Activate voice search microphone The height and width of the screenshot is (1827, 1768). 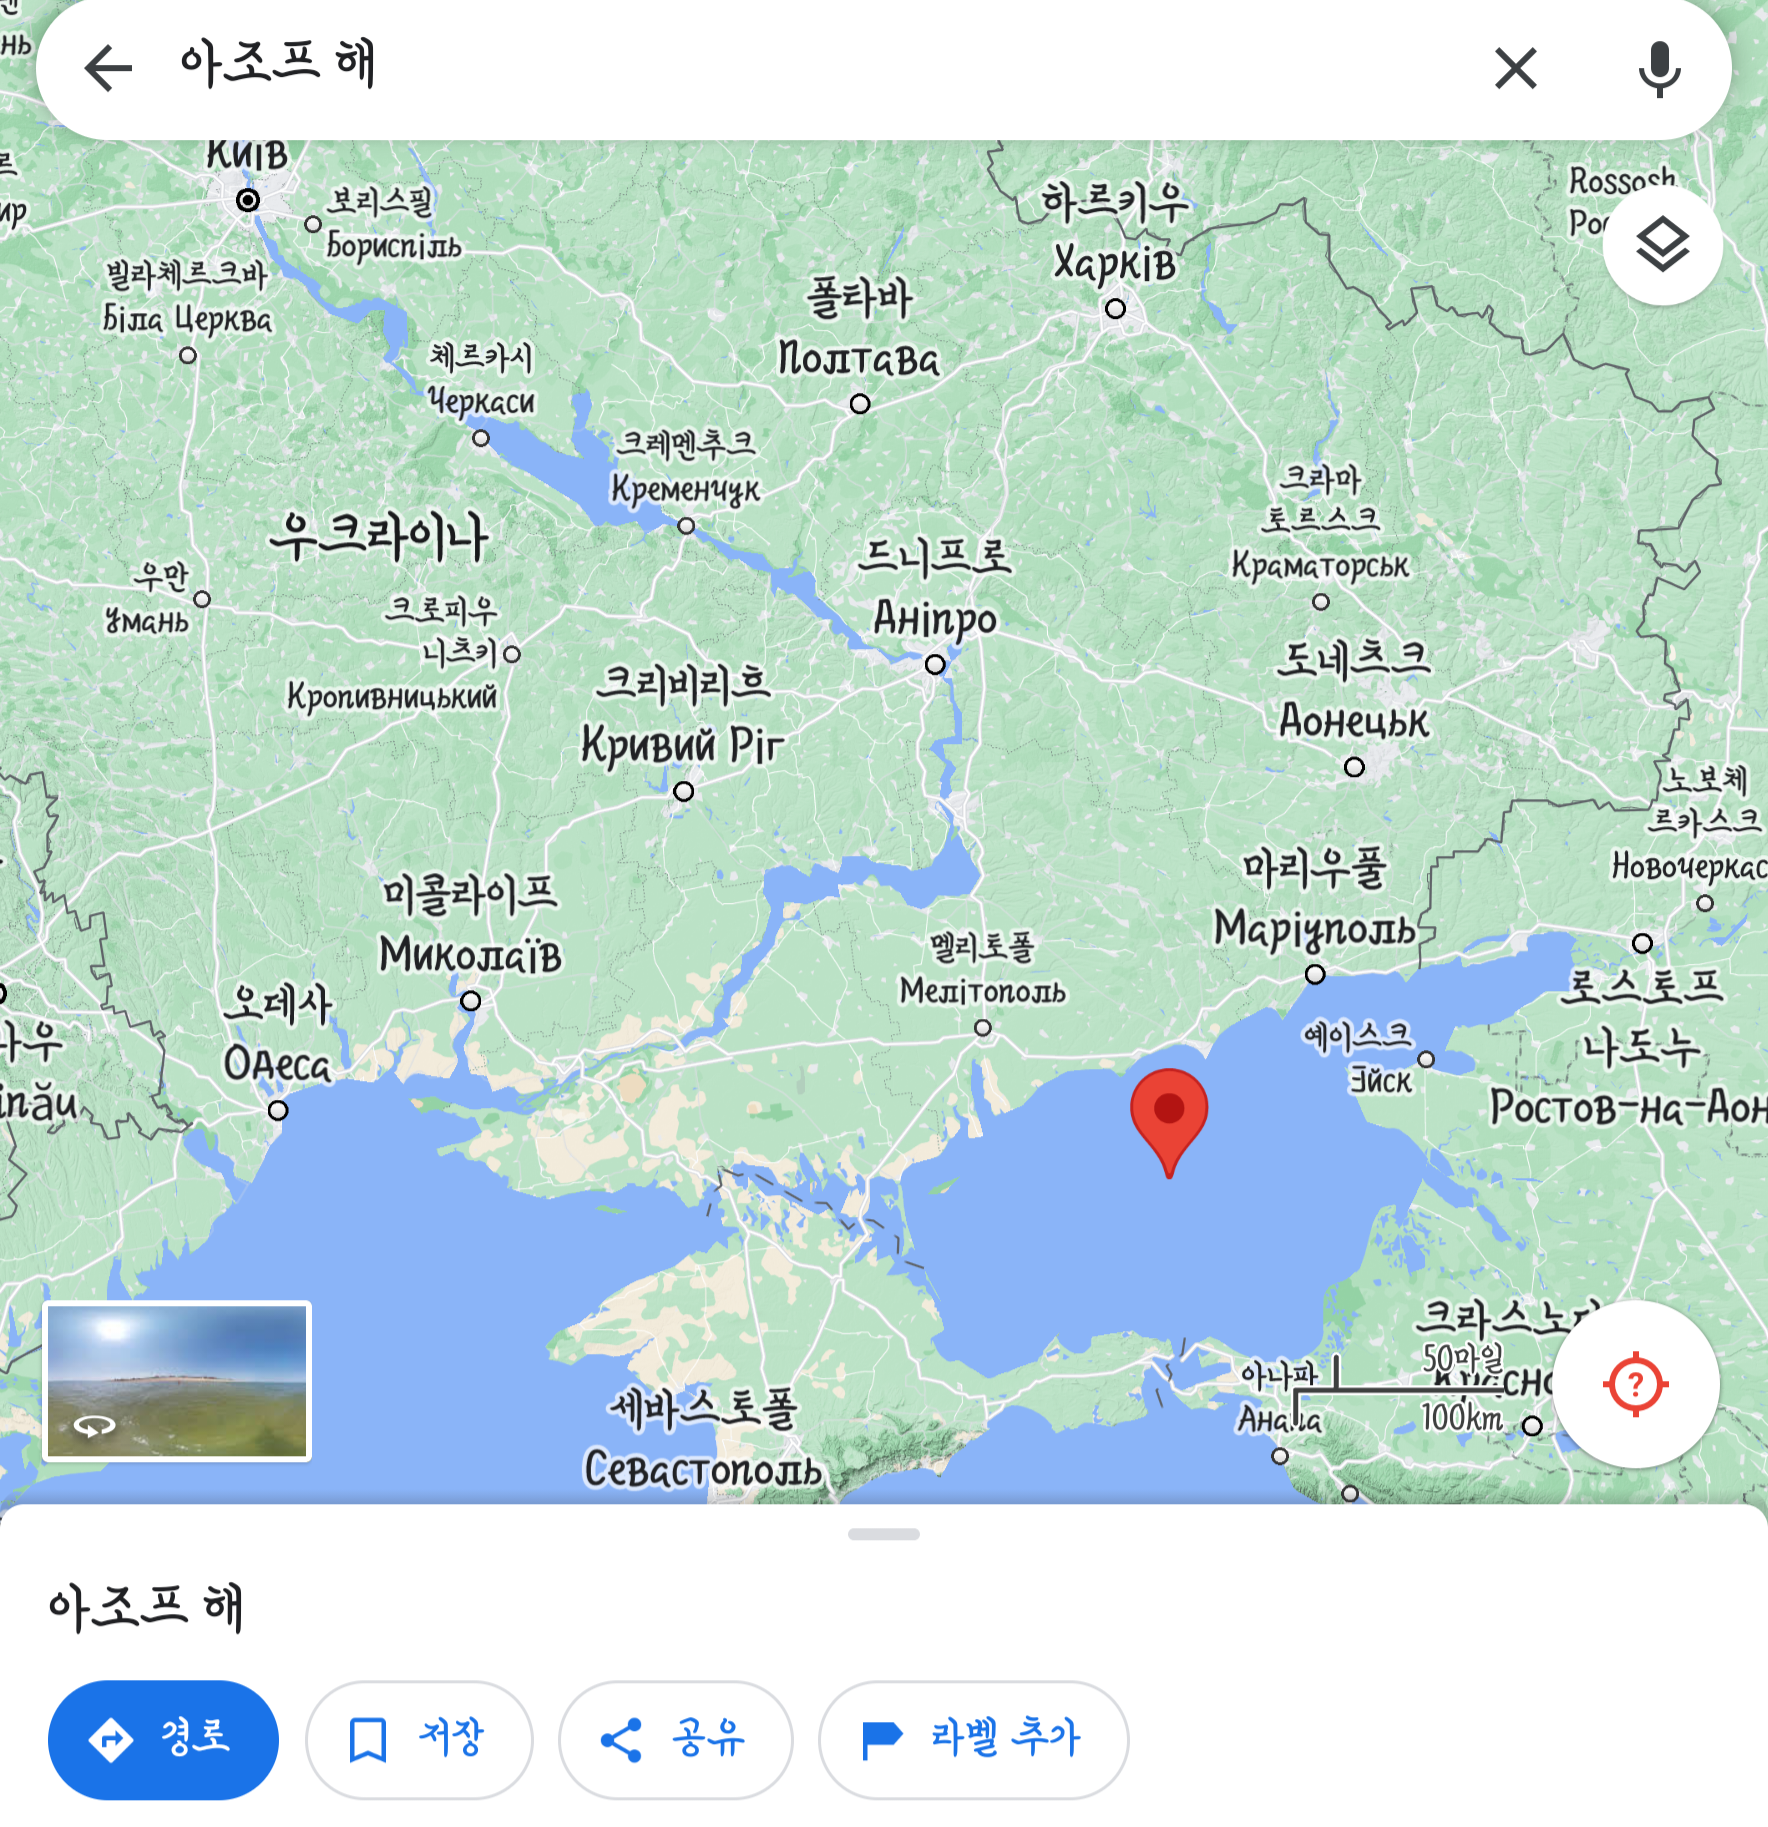1659,68
